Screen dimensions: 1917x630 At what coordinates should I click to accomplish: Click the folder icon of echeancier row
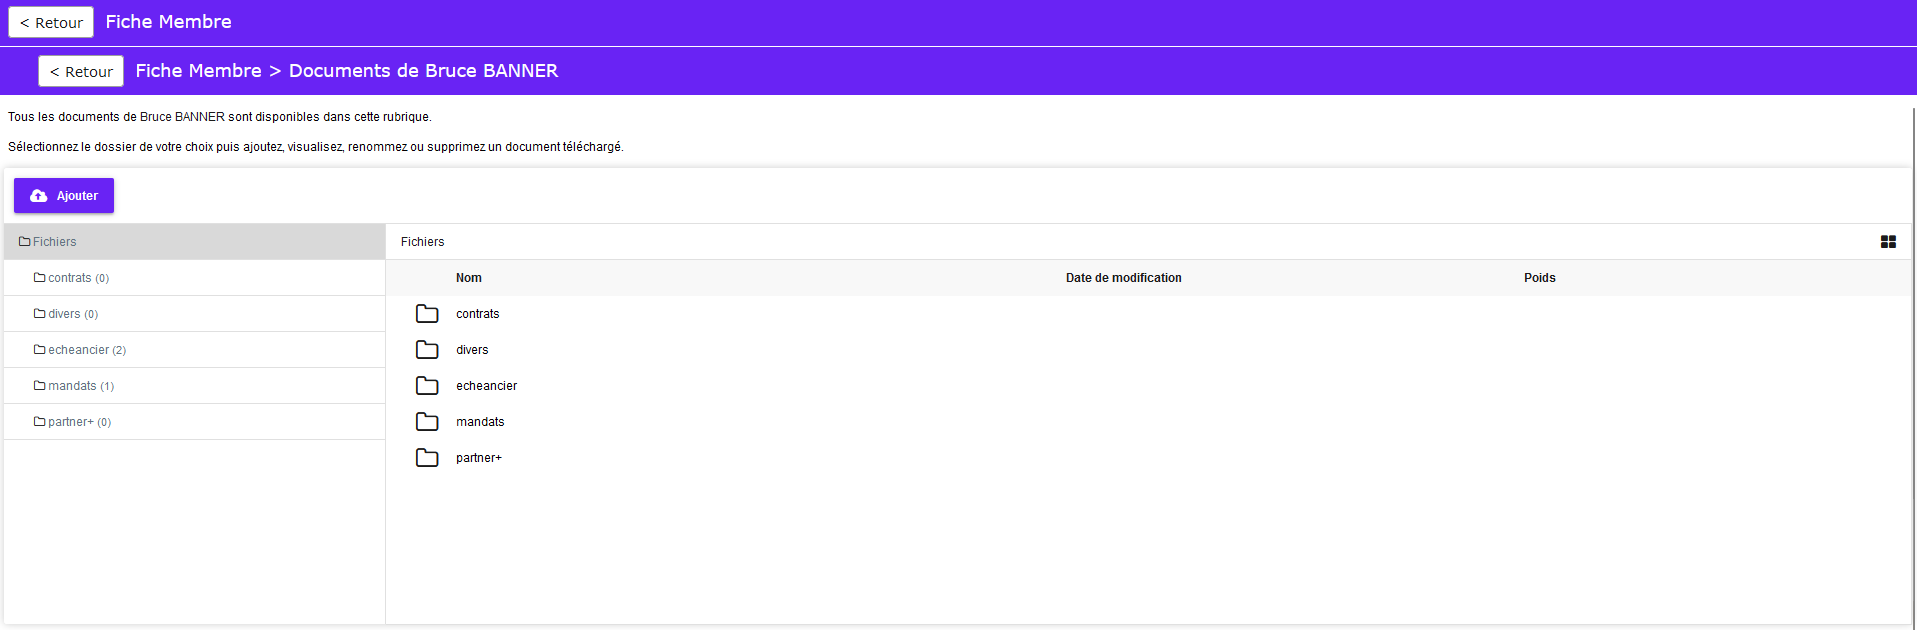(427, 386)
